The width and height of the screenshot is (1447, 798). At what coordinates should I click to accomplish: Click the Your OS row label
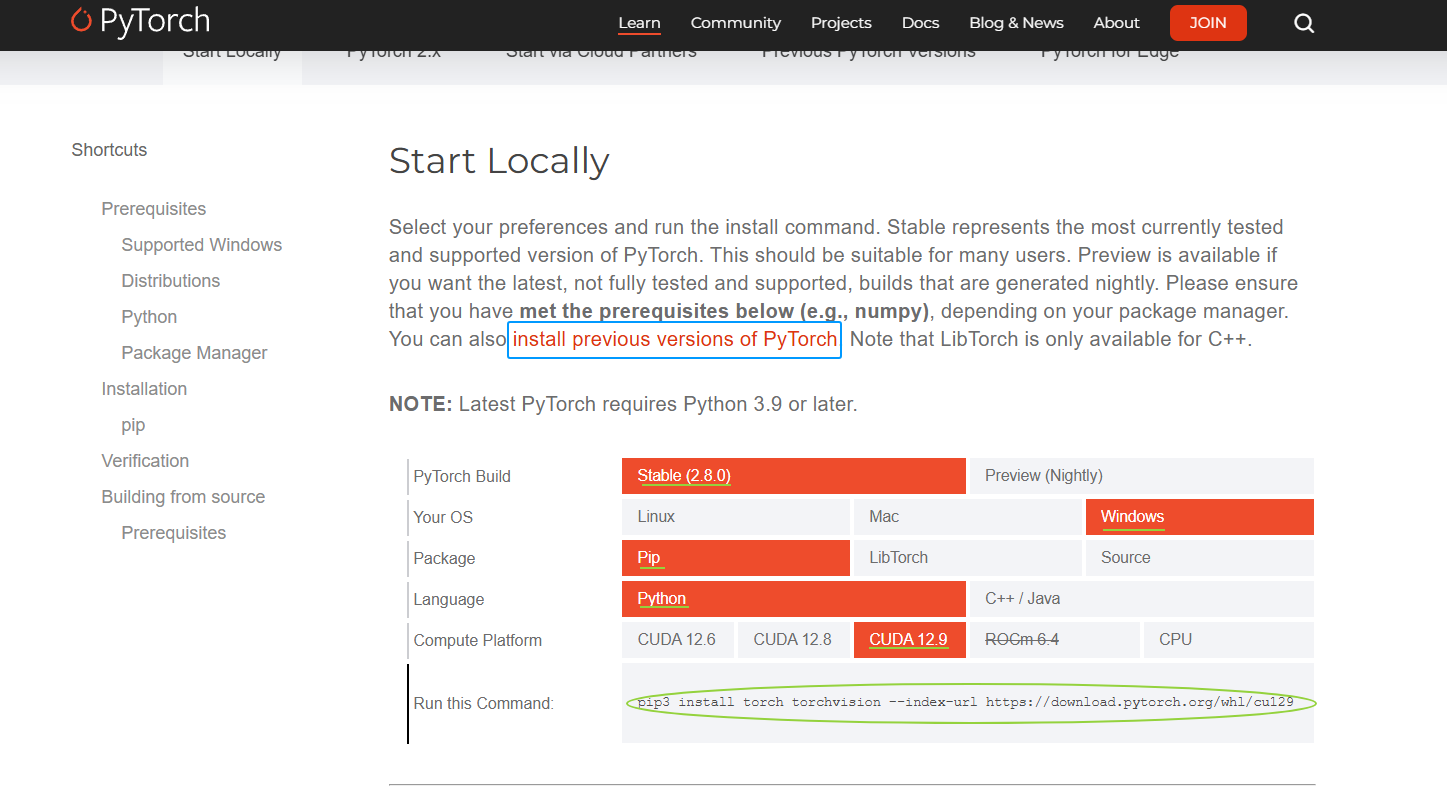[443, 517]
